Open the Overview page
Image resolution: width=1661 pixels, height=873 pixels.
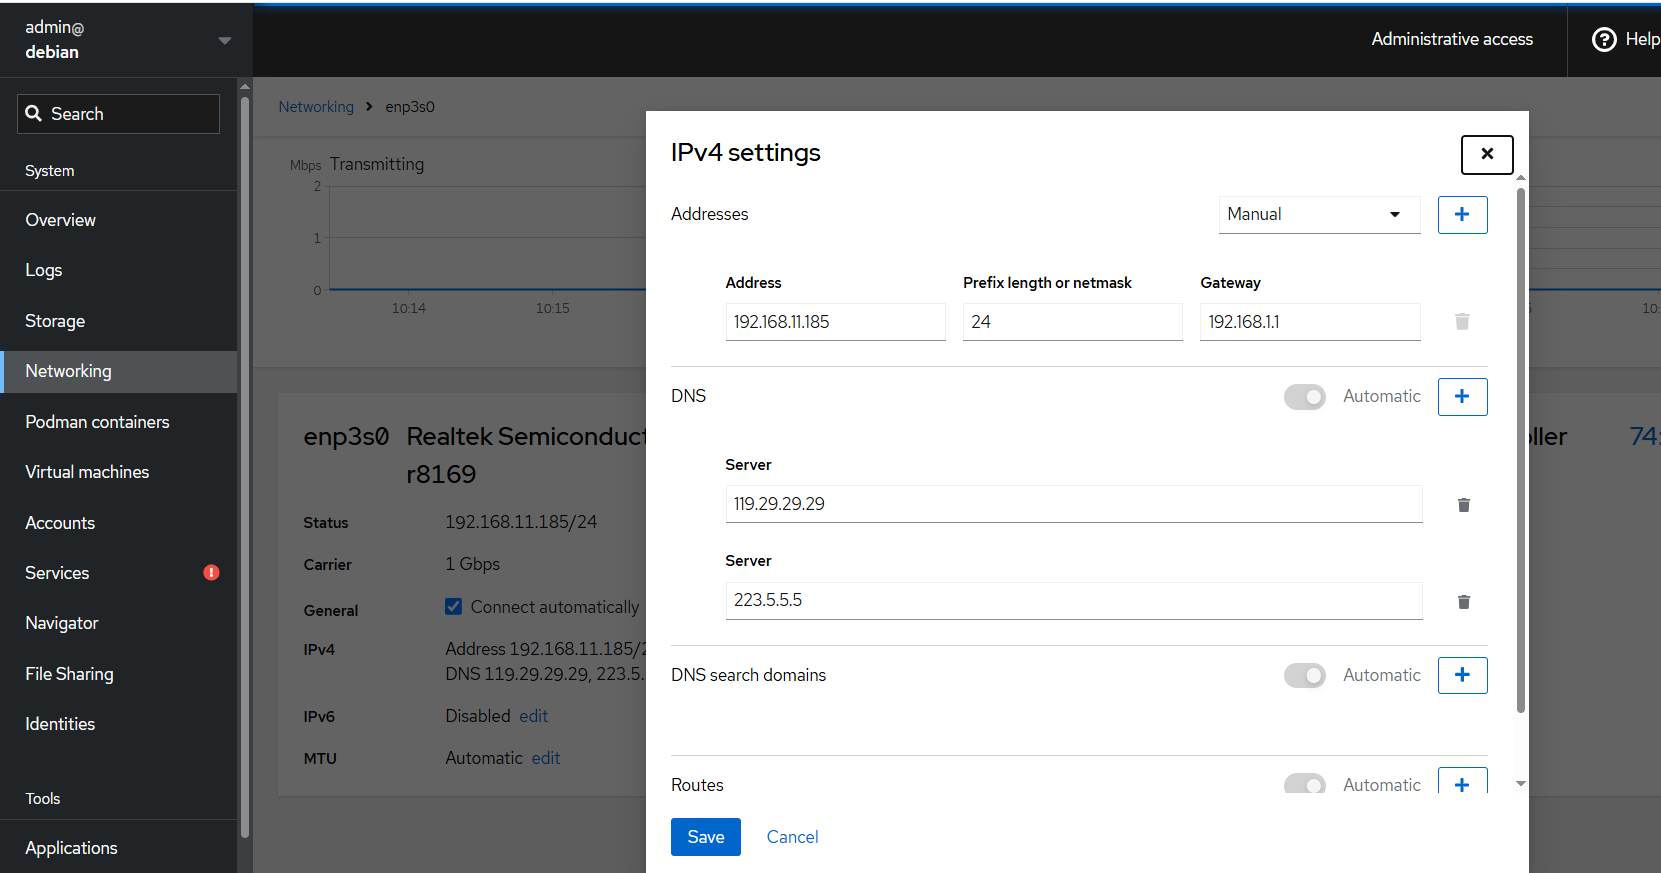119,220
